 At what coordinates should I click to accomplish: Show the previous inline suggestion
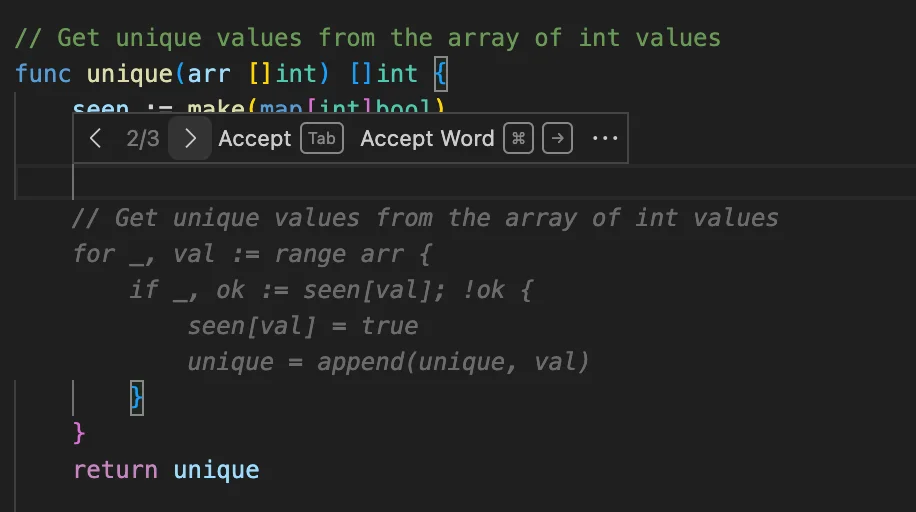coord(96,139)
